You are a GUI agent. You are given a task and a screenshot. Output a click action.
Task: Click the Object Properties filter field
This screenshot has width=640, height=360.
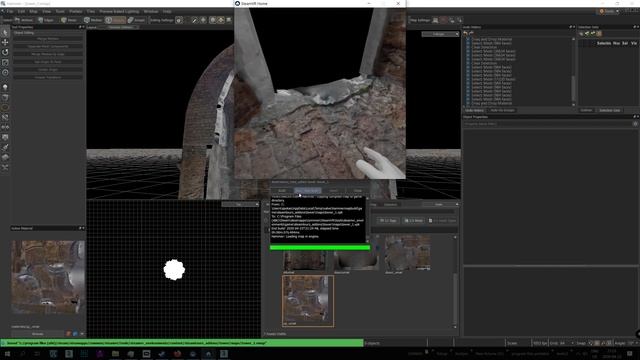pos(547,124)
